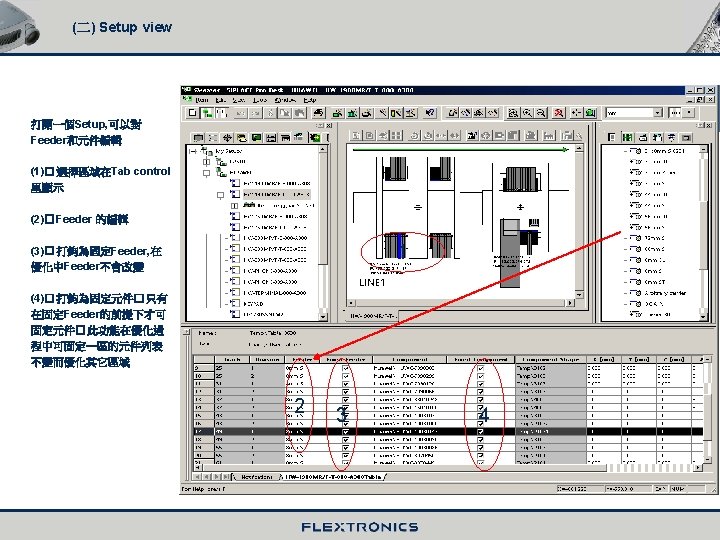This screenshot has width=720, height=540.
Task: Click the grayed-out Paste clipboard icon
Action: (x=300, y=112)
